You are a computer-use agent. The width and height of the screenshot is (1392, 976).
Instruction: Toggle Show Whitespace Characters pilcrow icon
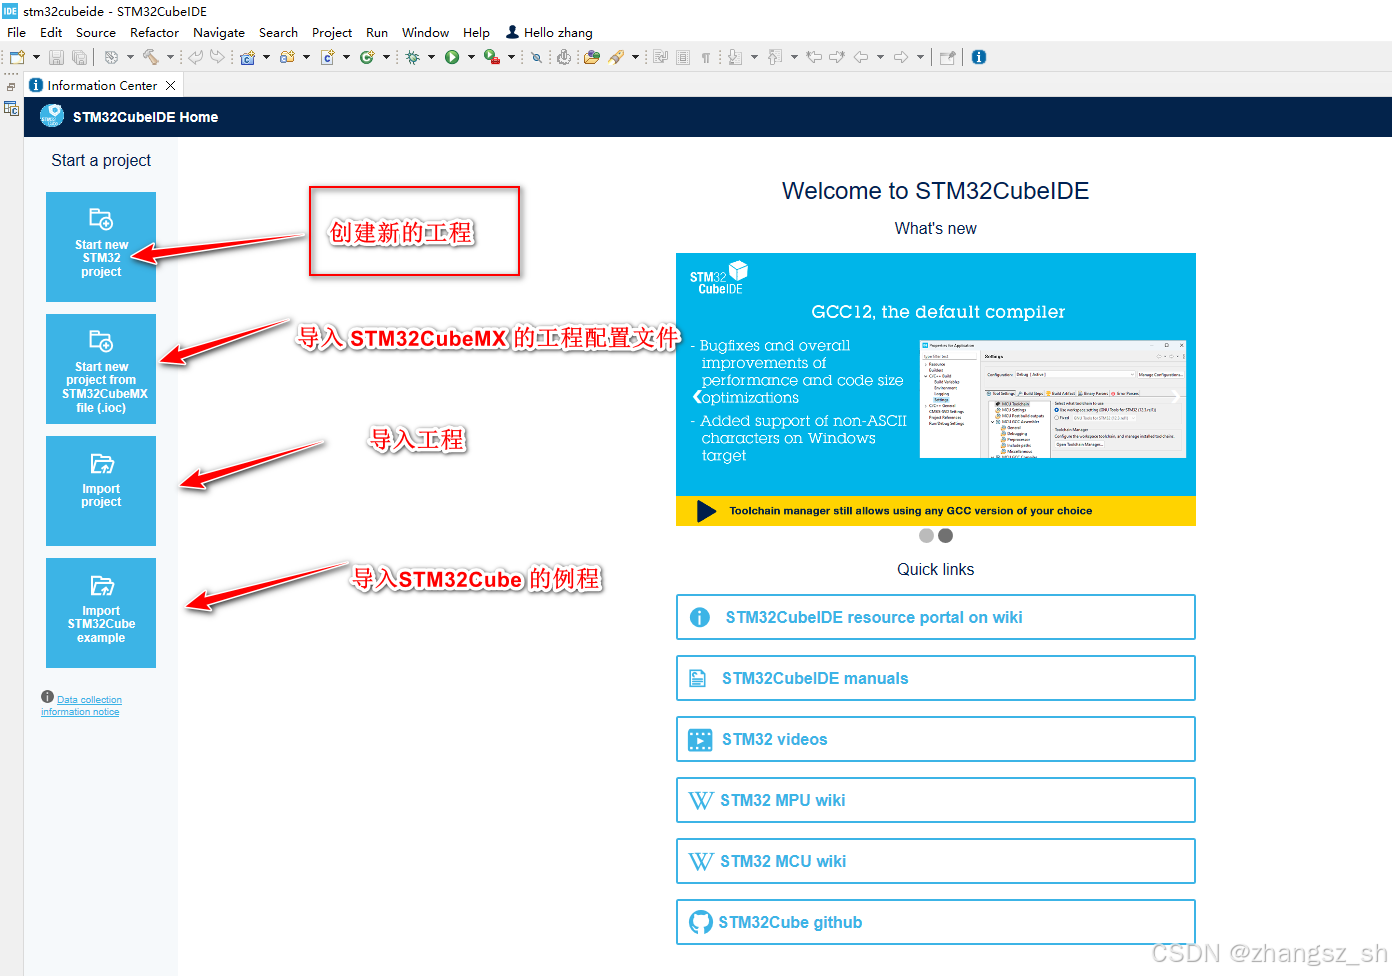[705, 57]
